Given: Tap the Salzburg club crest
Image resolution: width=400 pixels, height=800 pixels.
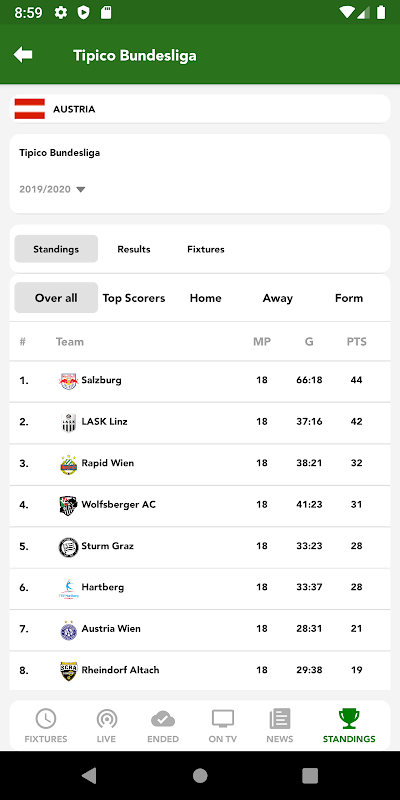Looking at the screenshot, I should (68, 381).
